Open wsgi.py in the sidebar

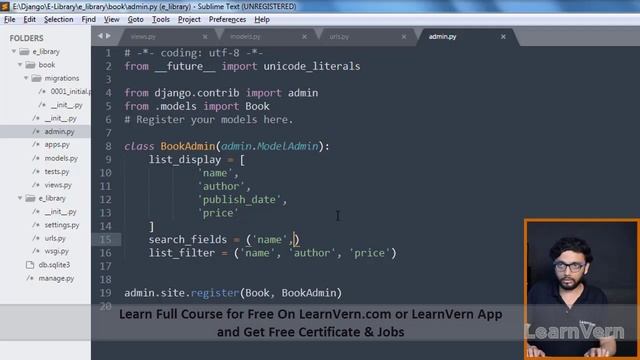pyautogui.click(x=56, y=251)
